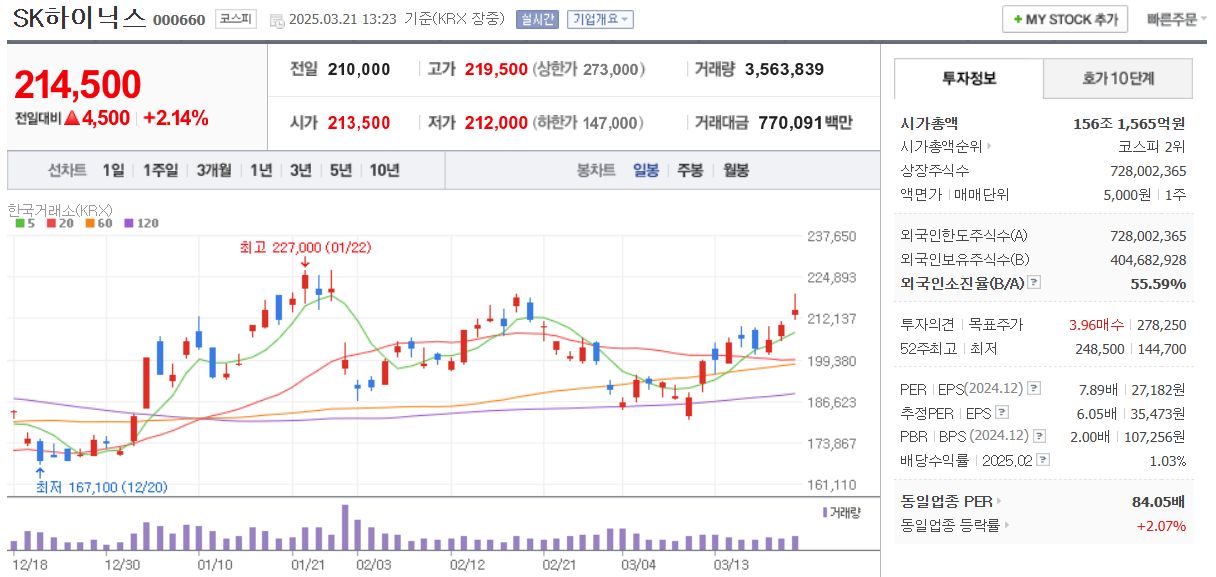This screenshot has width=1216, height=577.
Task: Click the latest red candlestick on the chart
Action: tap(796, 309)
